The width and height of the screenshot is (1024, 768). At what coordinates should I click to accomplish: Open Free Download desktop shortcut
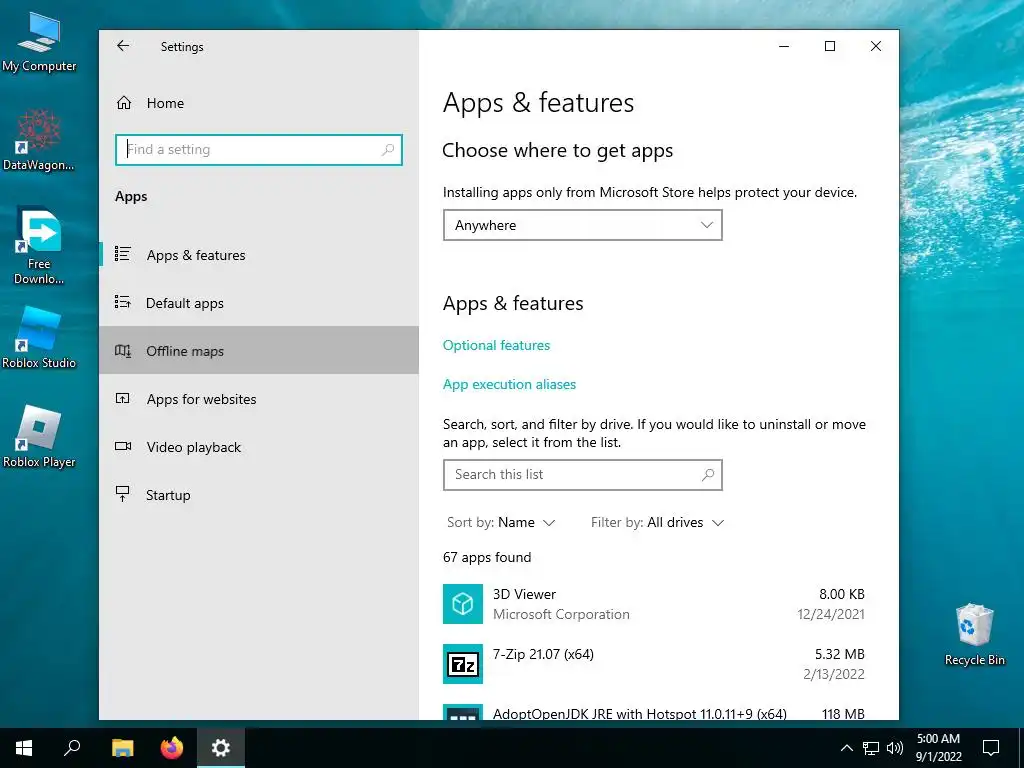39,246
